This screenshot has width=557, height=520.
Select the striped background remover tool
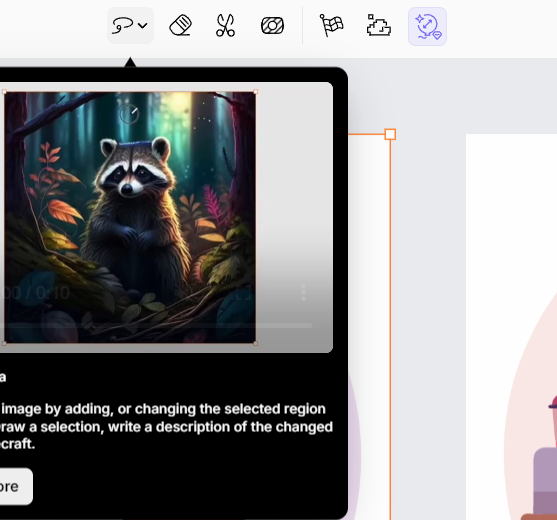272,26
